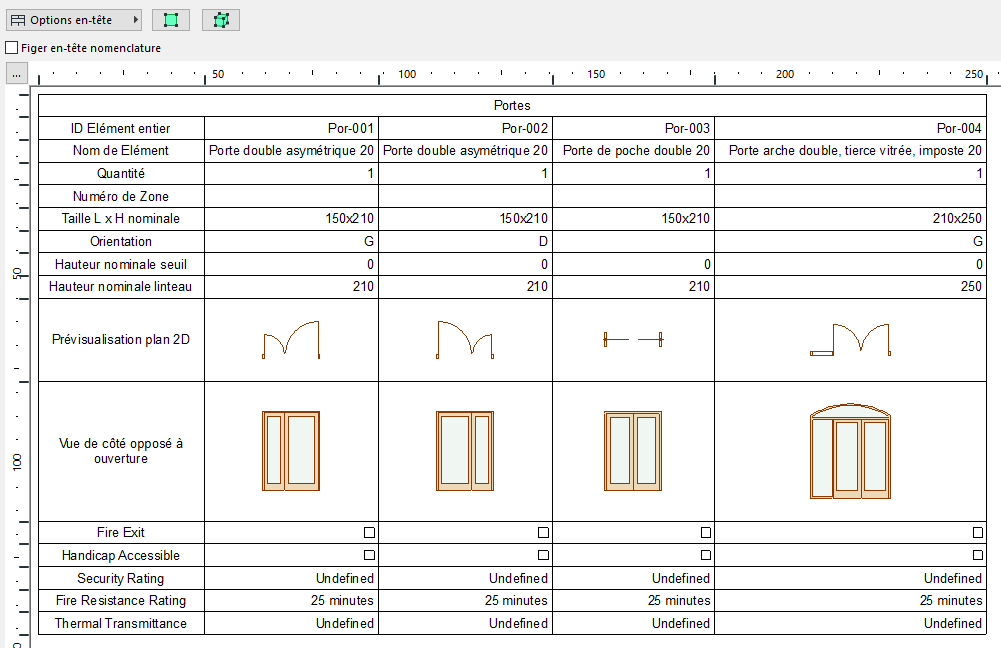This screenshot has height=648, width=1001.
Task: Click Por-004 Quantité value cell
Action: tap(850, 174)
